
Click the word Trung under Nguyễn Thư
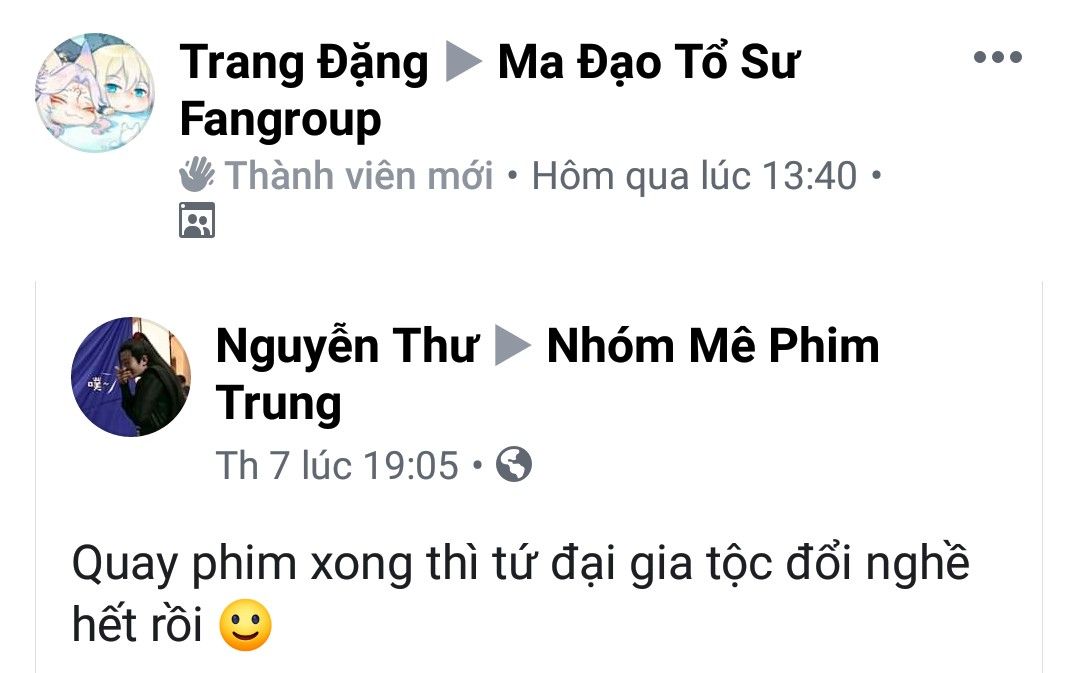click(279, 404)
